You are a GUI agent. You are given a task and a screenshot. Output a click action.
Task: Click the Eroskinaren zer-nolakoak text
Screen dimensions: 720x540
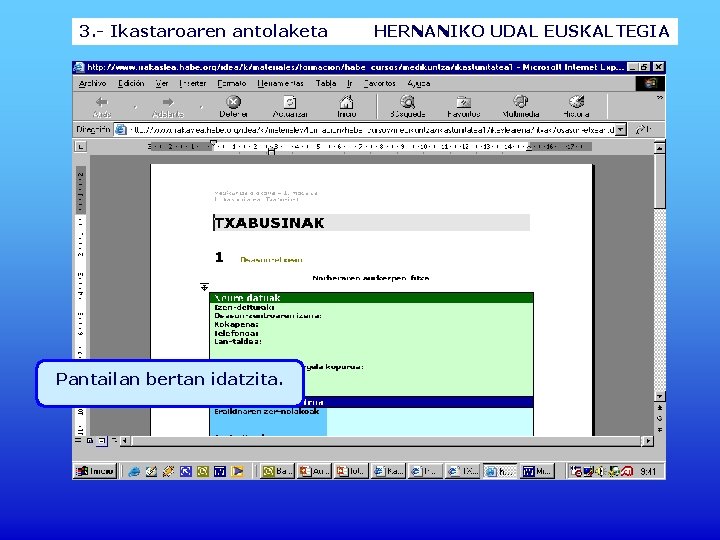click(267, 411)
